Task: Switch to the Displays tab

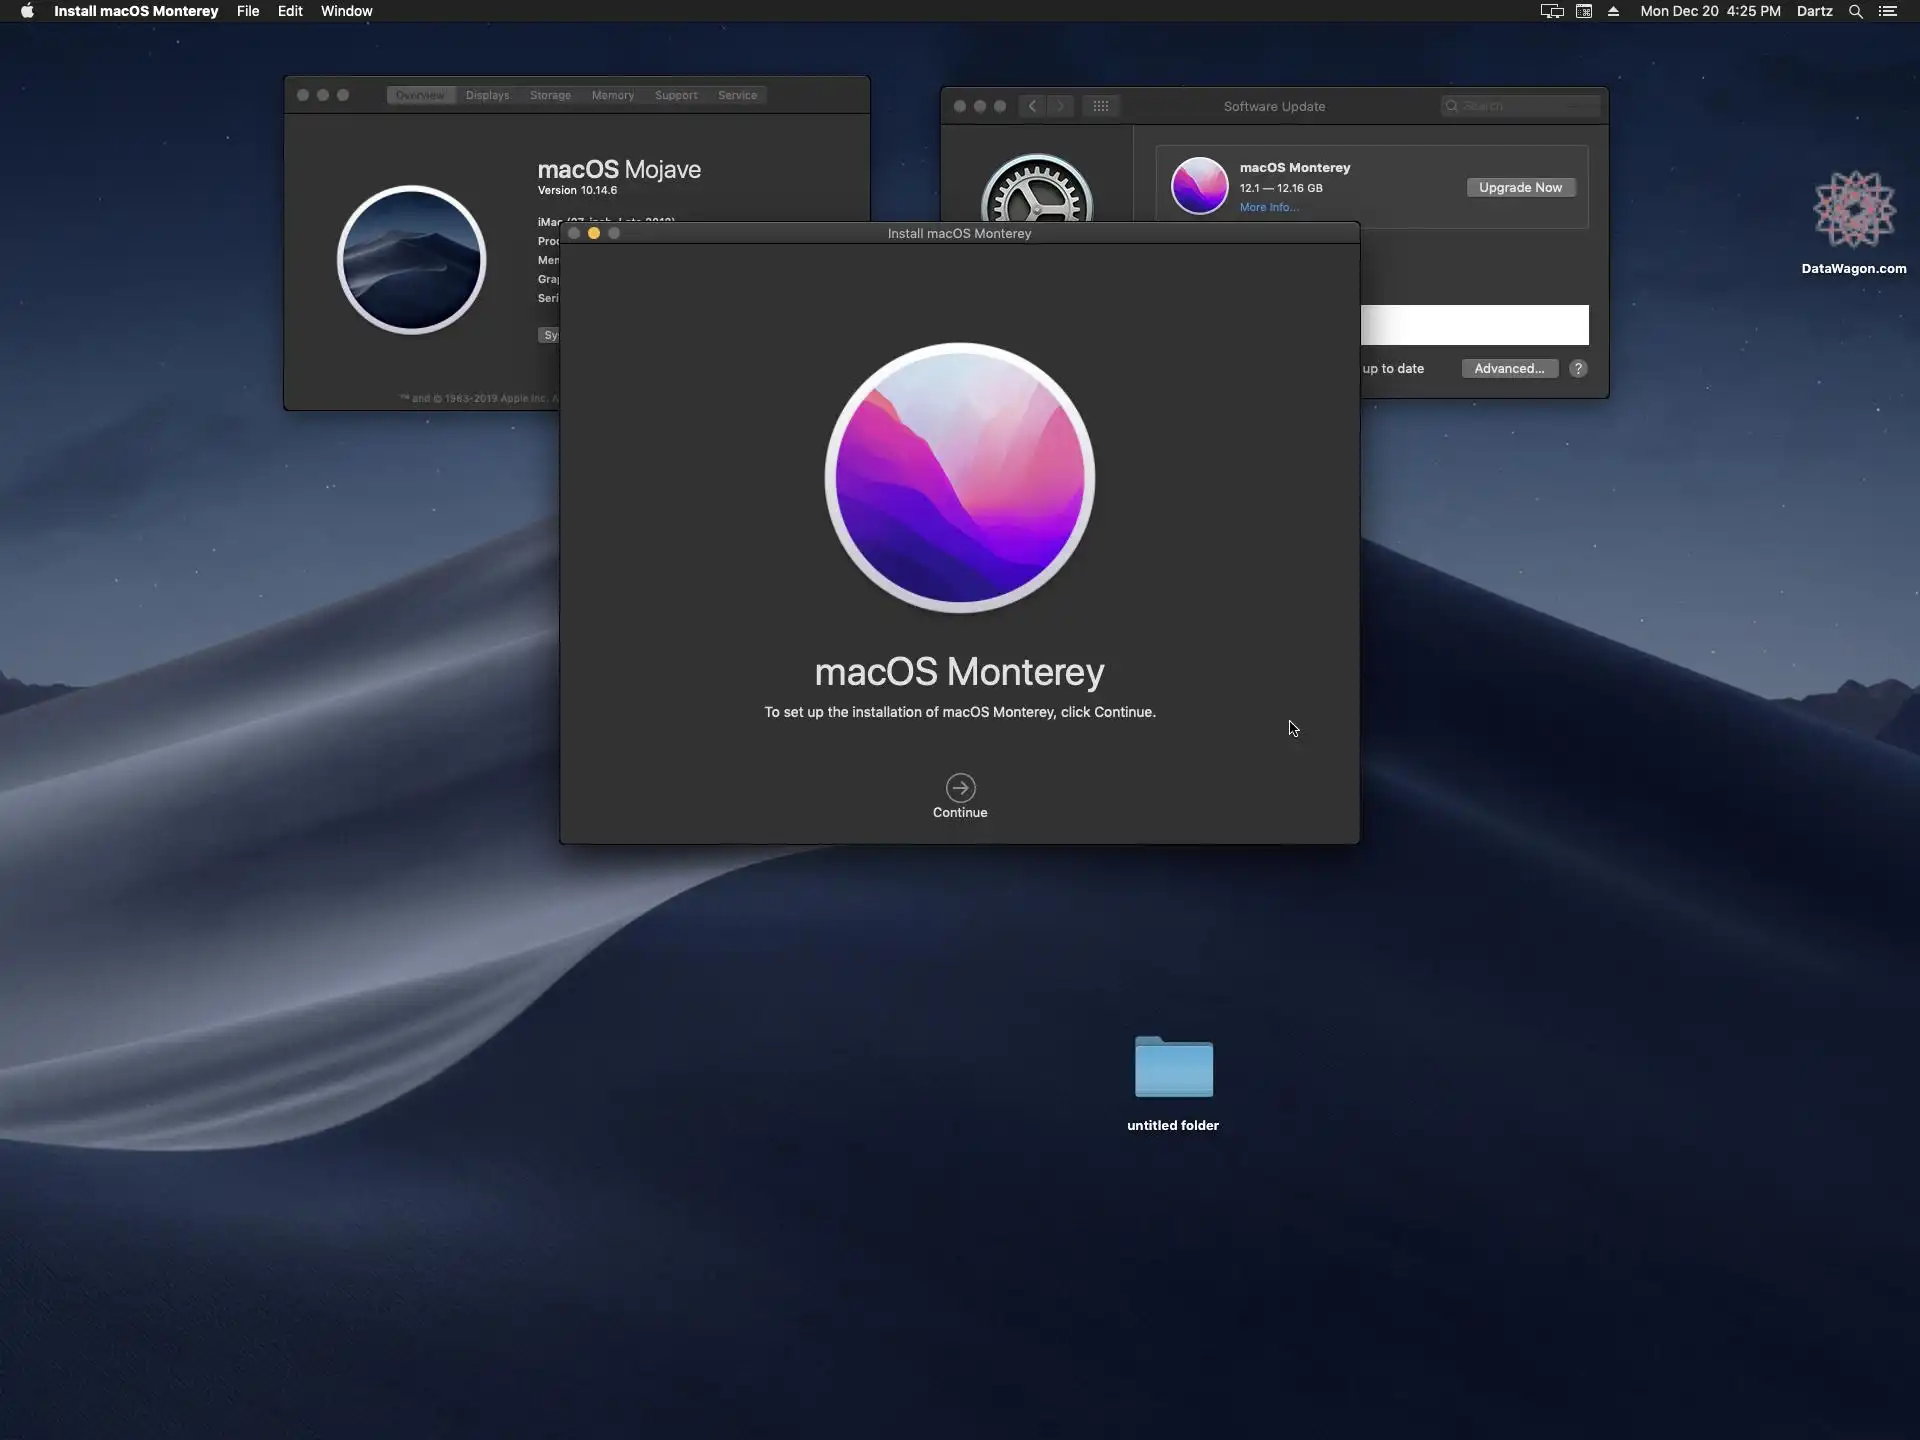Action: (x=487, y=95)
